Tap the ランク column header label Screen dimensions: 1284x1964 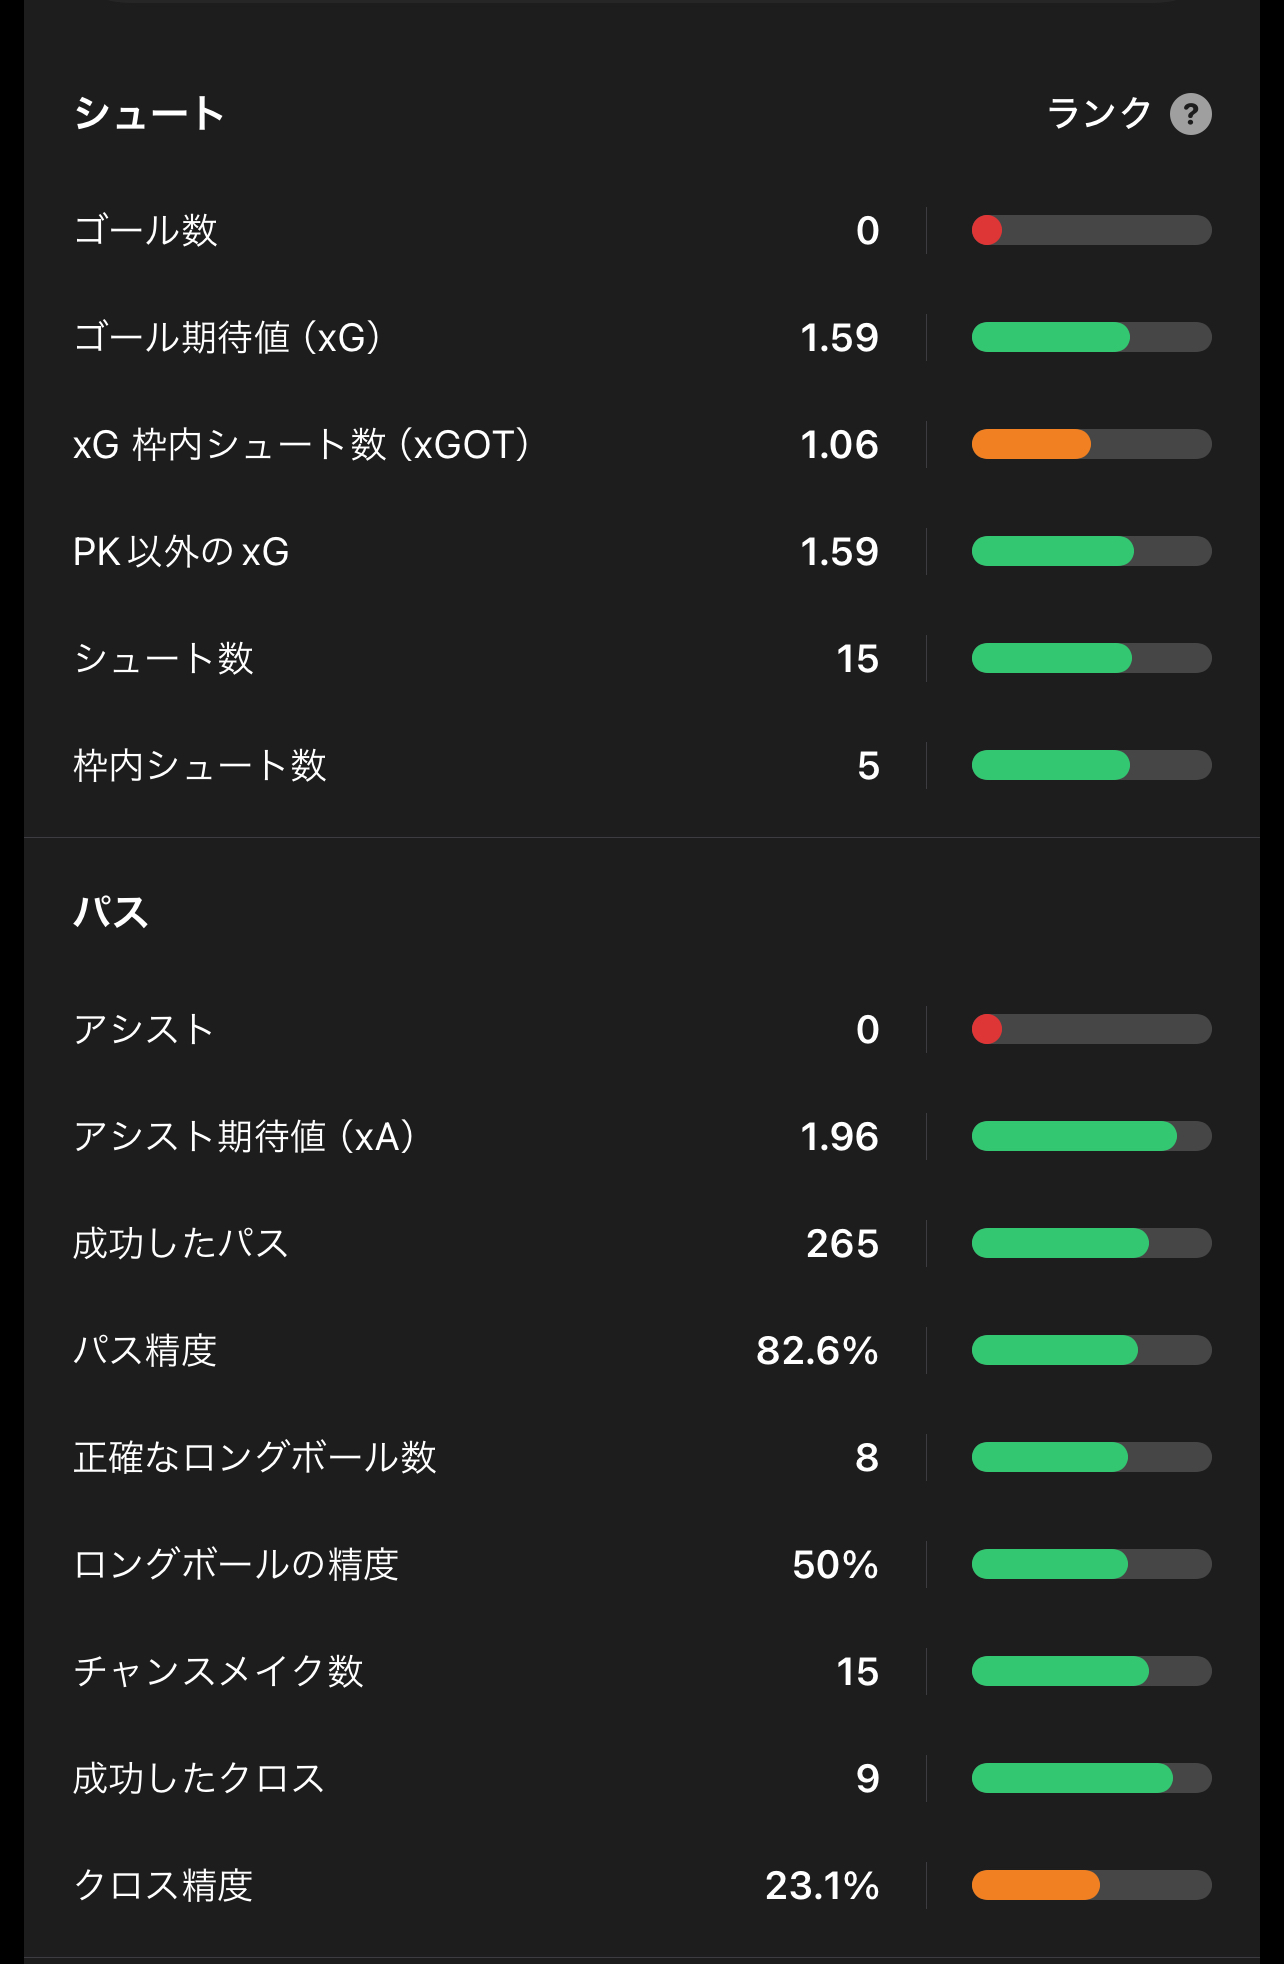tap(1099, 113)
